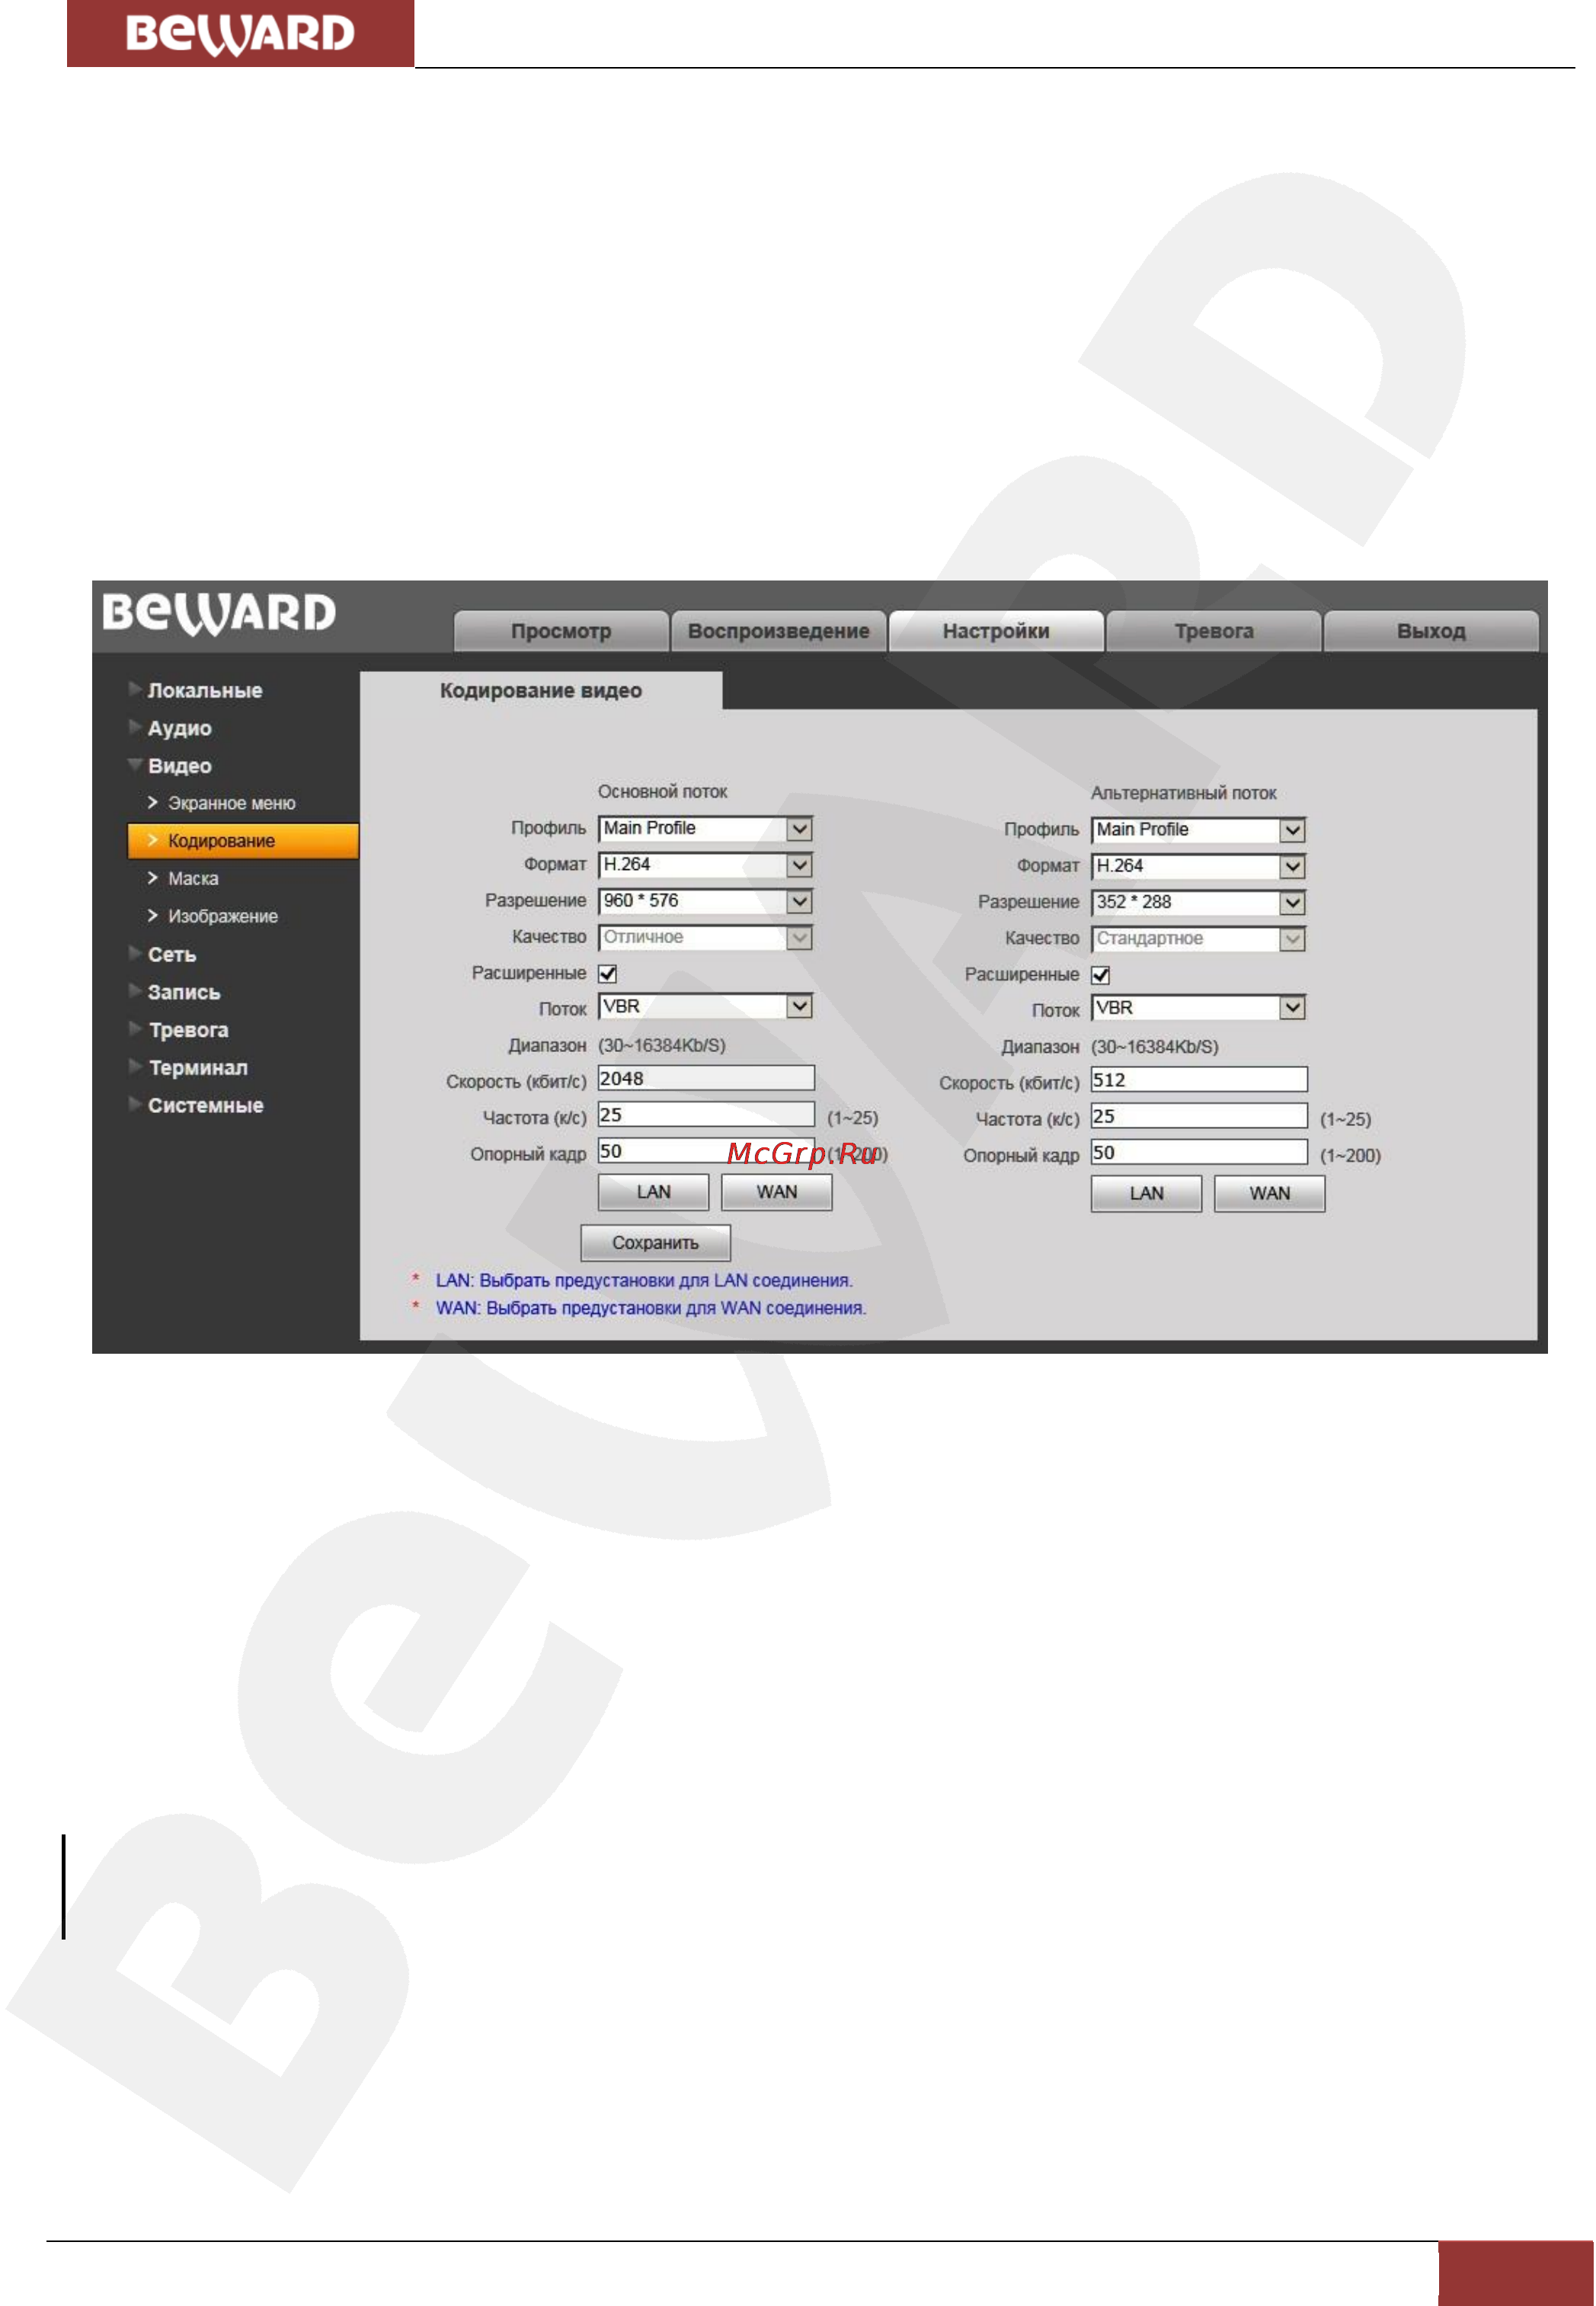Click the WAN preset hint text

coord(651,1309)
